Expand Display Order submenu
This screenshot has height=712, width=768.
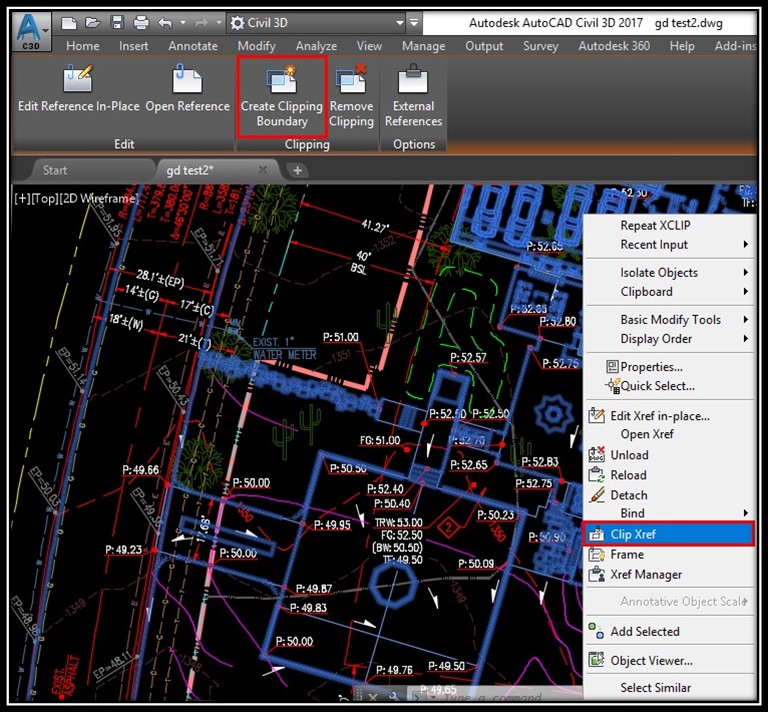click(669, 338)
